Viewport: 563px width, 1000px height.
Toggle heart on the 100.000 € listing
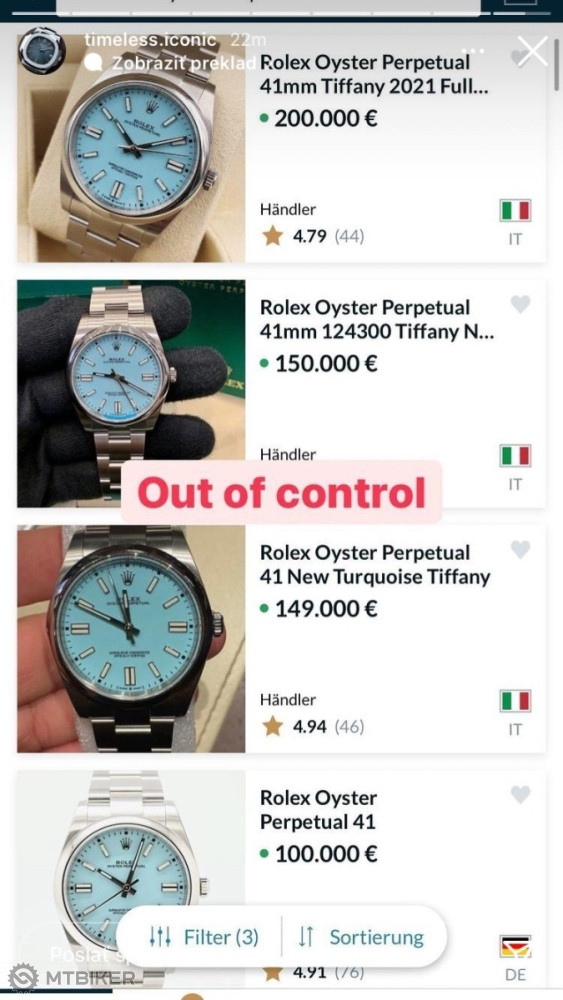[x=520, y=794]
